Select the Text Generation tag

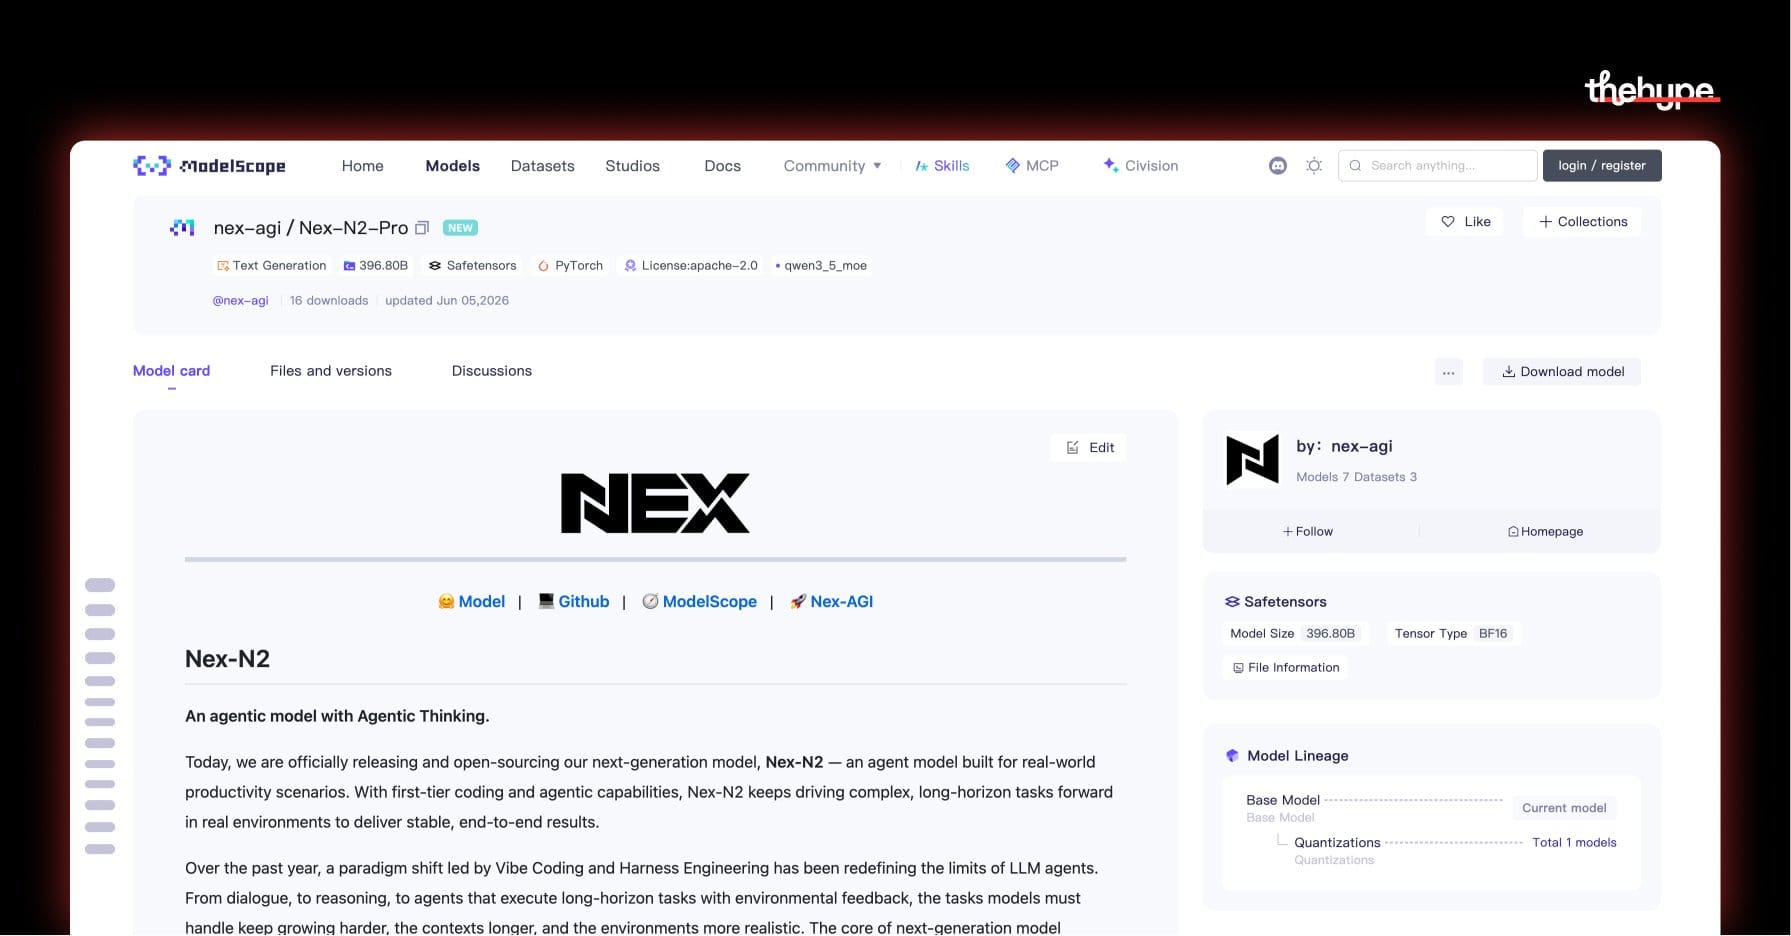coord(271,266)
